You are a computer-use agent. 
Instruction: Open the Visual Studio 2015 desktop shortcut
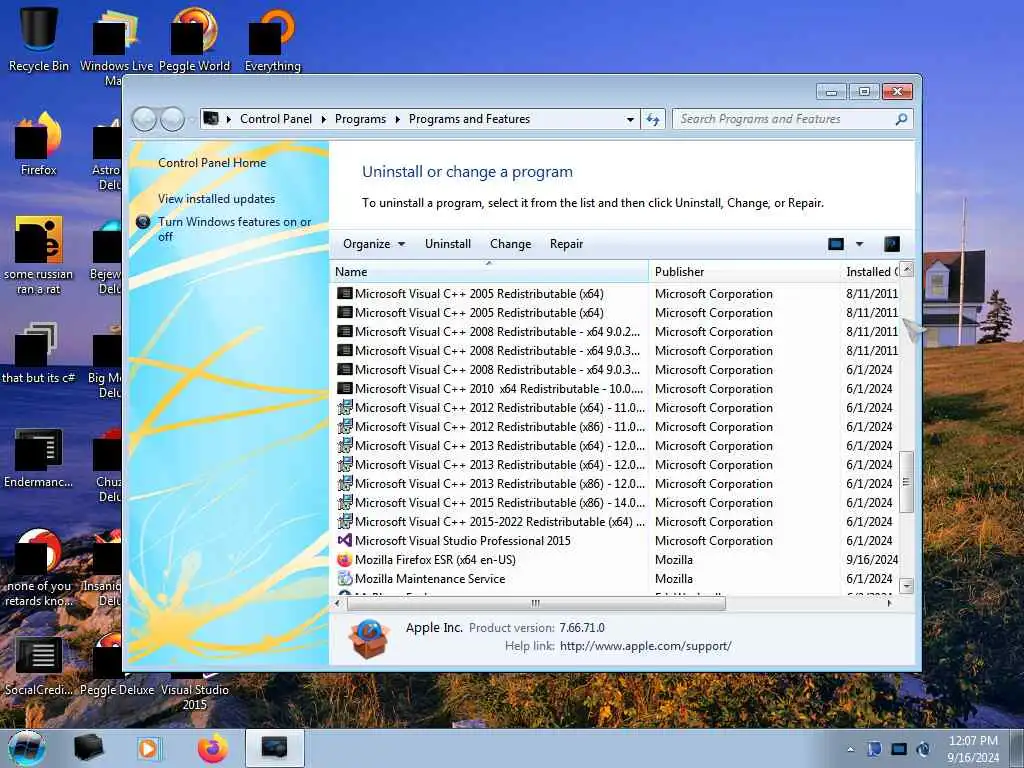click(195, 692)
